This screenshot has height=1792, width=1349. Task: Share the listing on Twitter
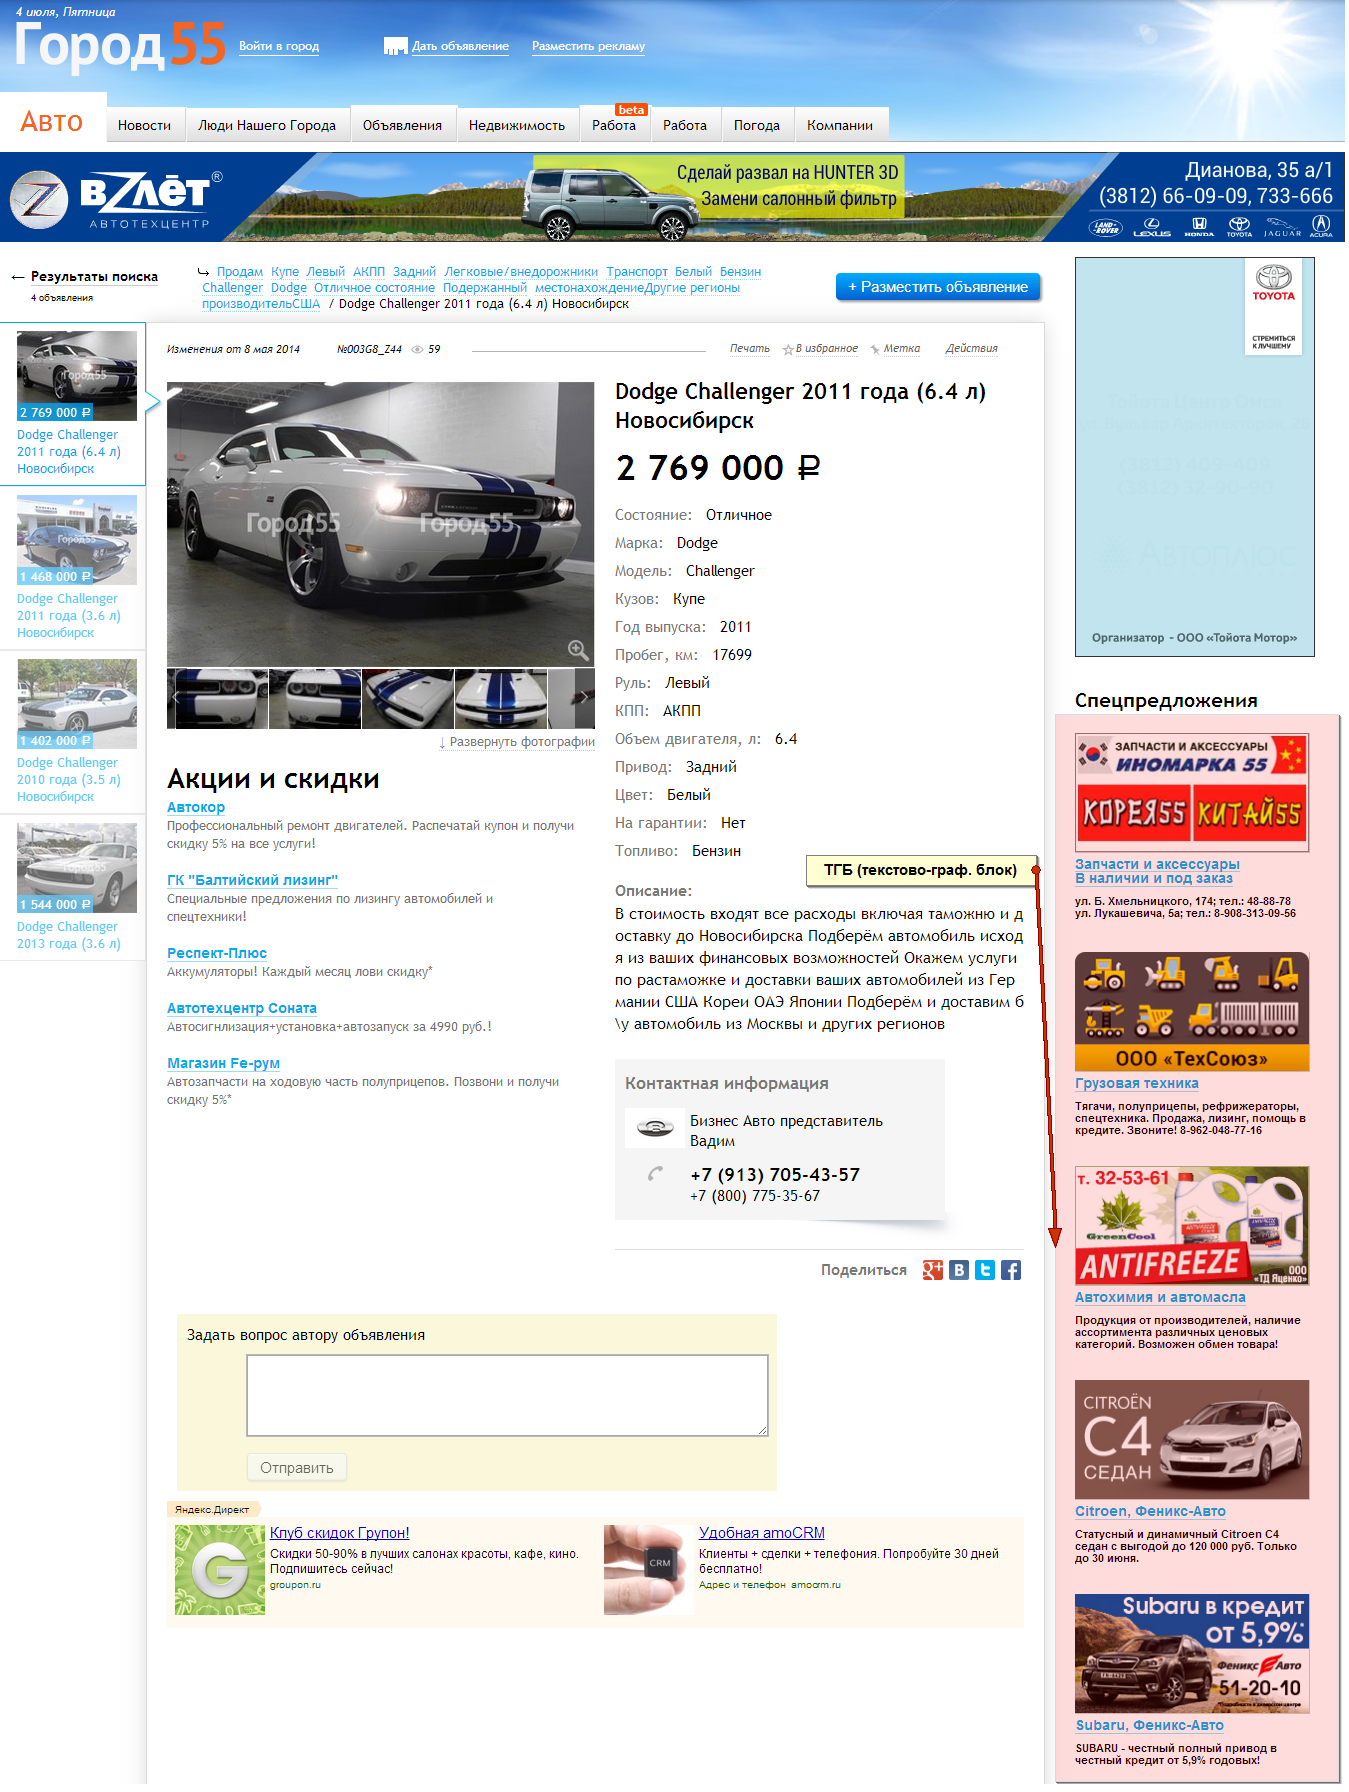click(985, 1270)
